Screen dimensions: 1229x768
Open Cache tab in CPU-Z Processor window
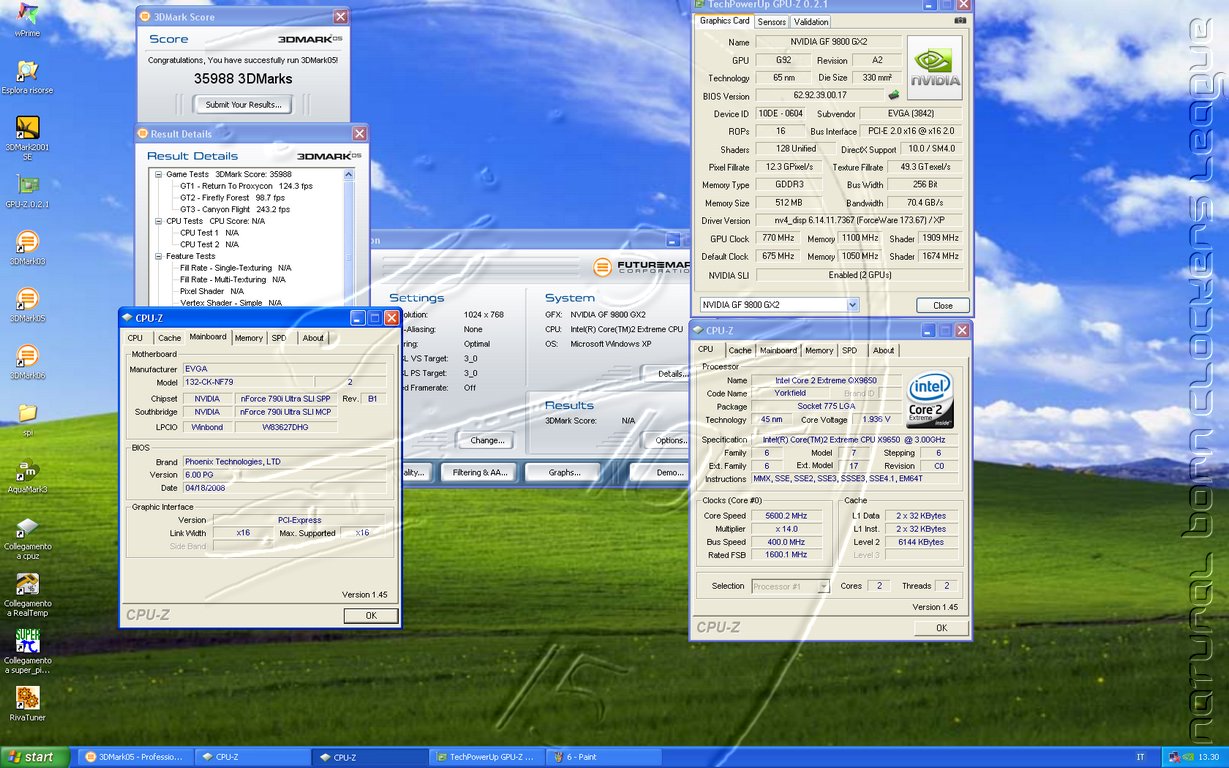(740, 350)
